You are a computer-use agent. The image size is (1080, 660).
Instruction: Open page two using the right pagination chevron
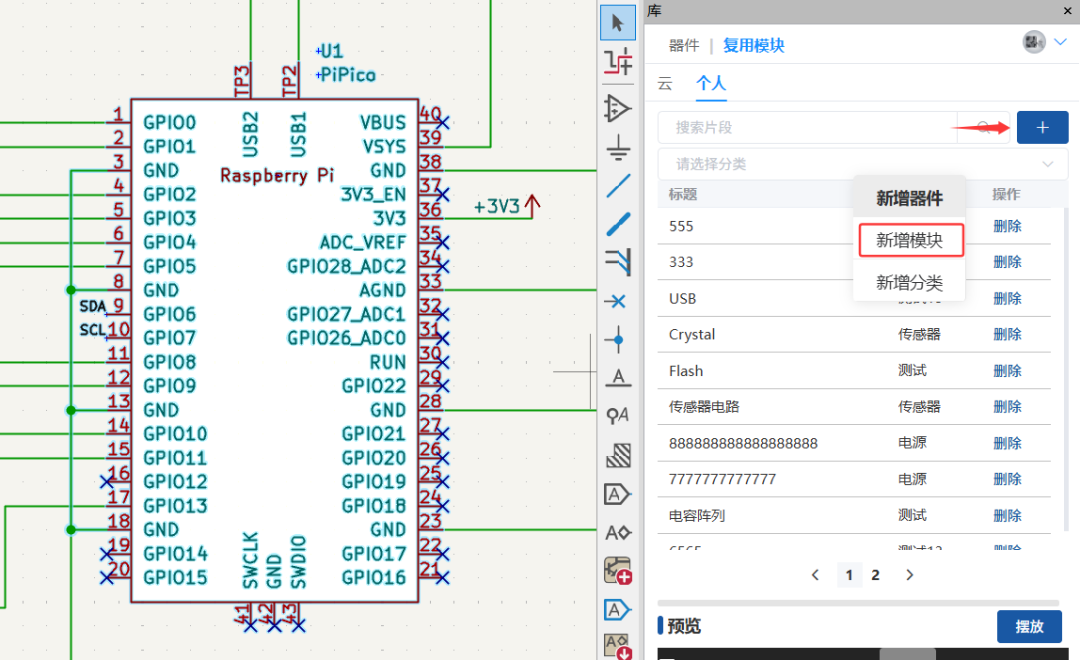point(909,574)
